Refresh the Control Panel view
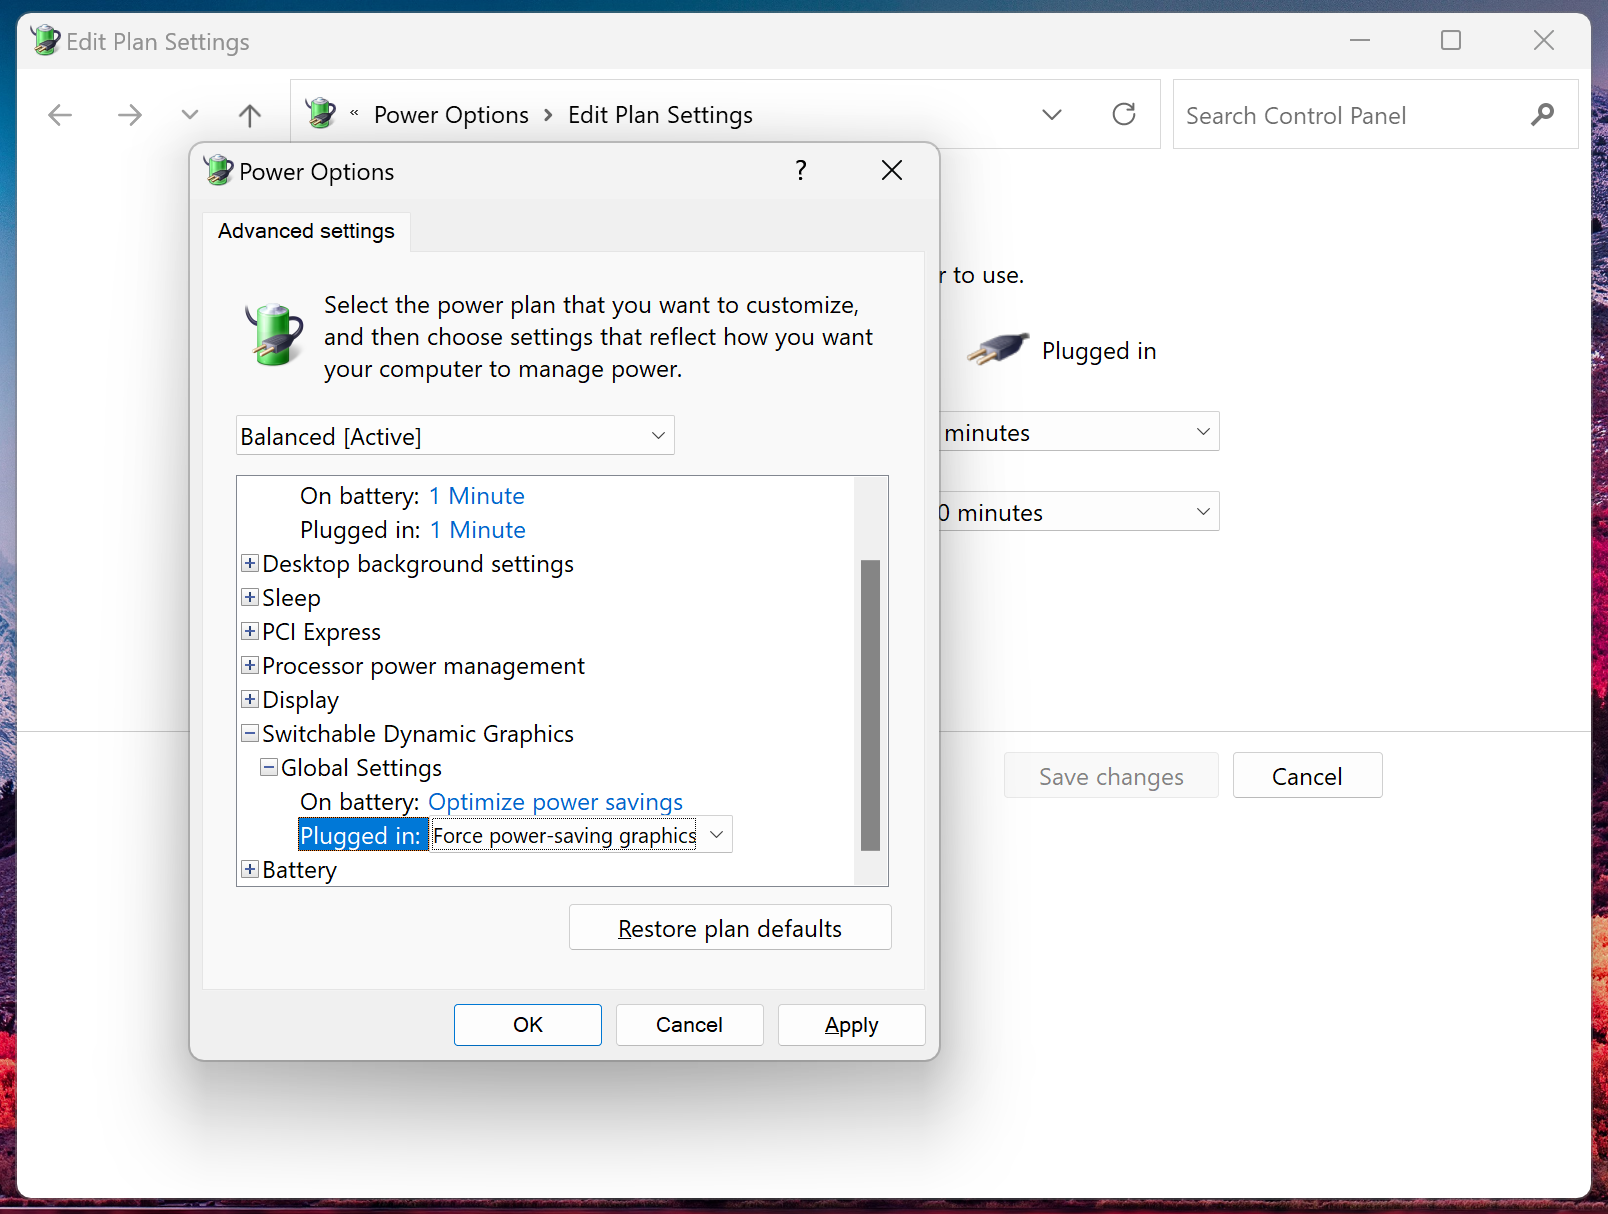The height and width of the screenshot is (1214, 1608). (1124, 114)
